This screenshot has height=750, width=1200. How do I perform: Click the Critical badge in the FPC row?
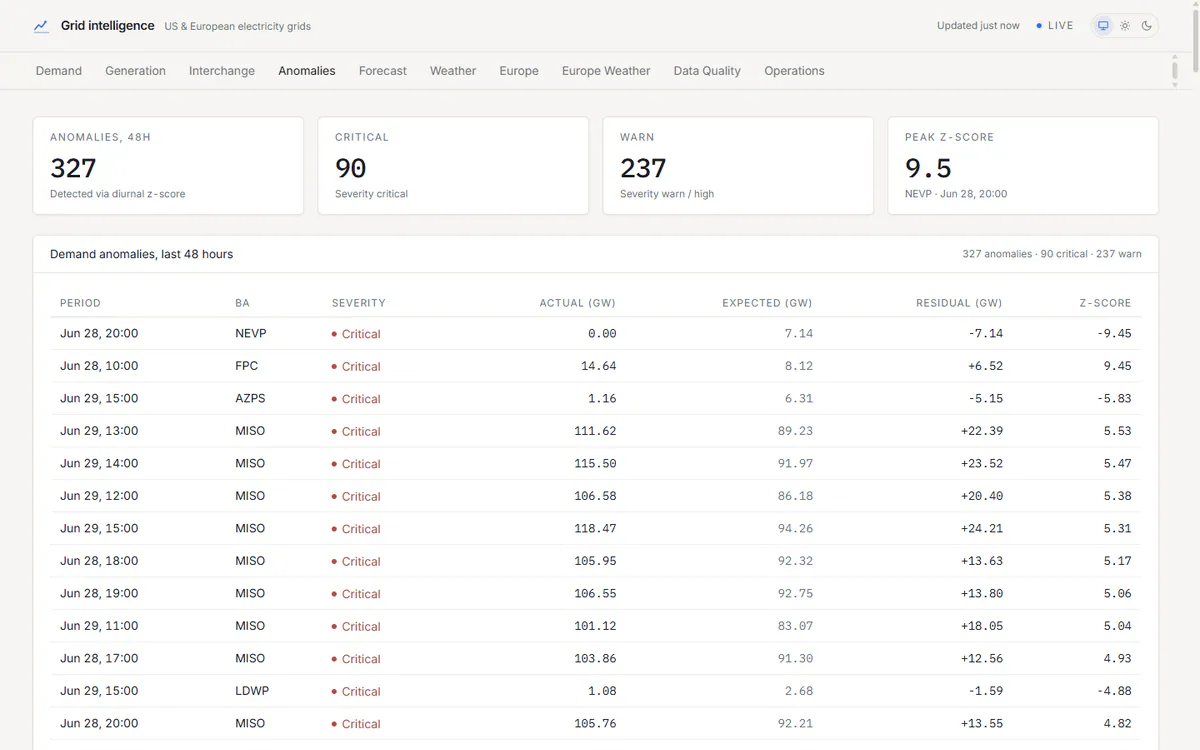click(x=356, y=367)
